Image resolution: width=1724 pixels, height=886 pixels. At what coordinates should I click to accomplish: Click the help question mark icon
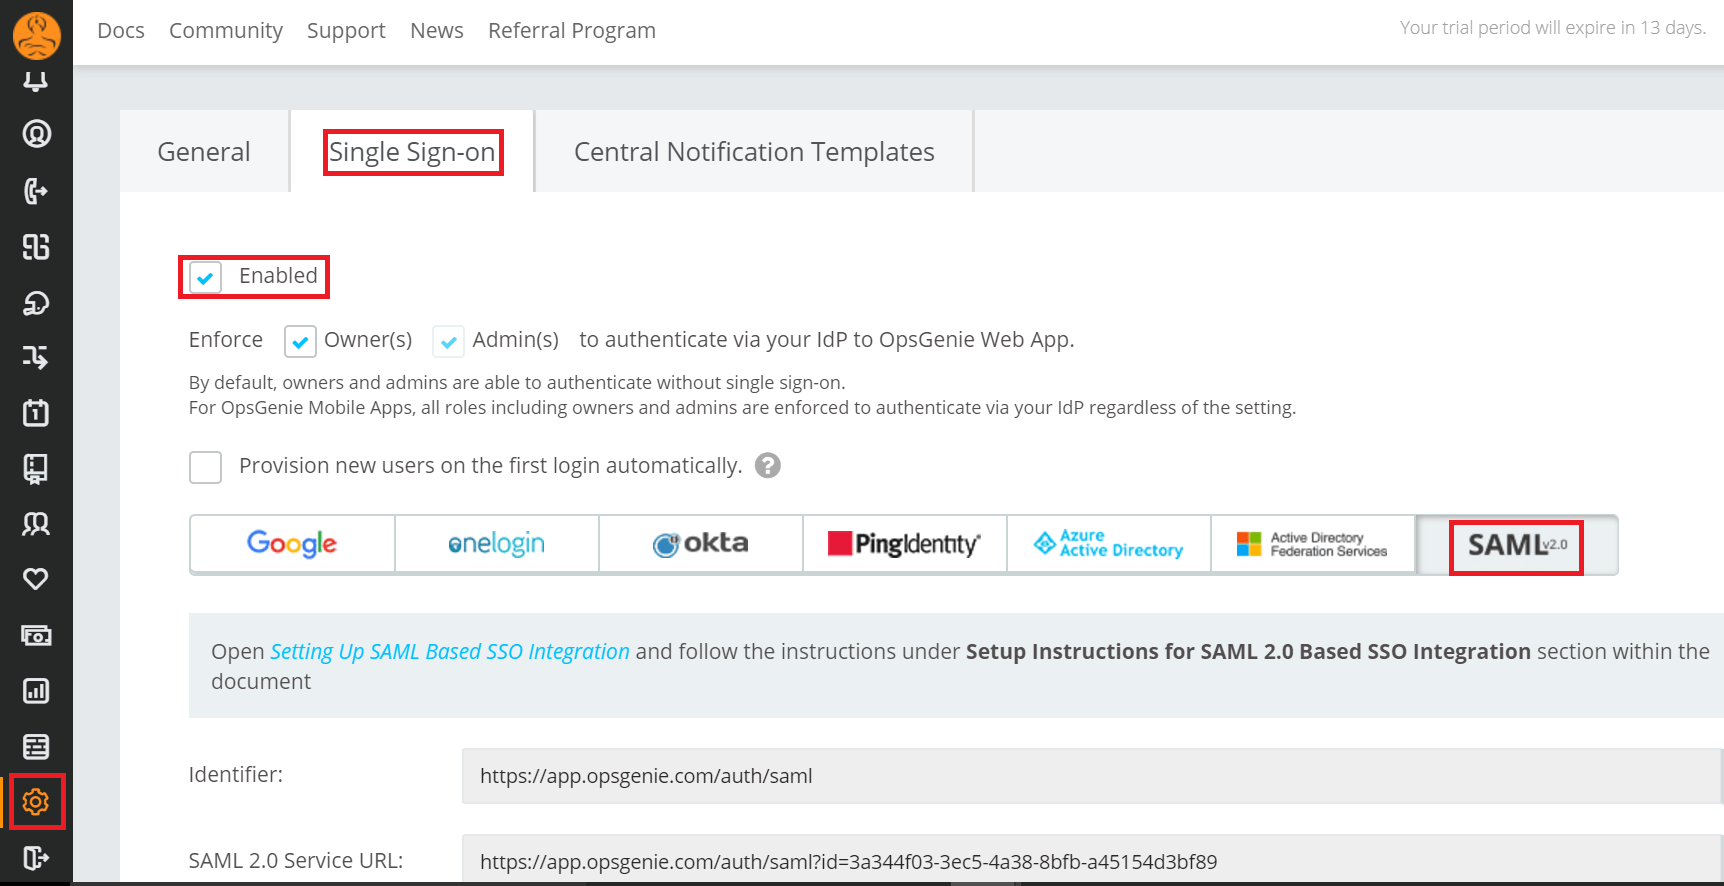point(767,466)
